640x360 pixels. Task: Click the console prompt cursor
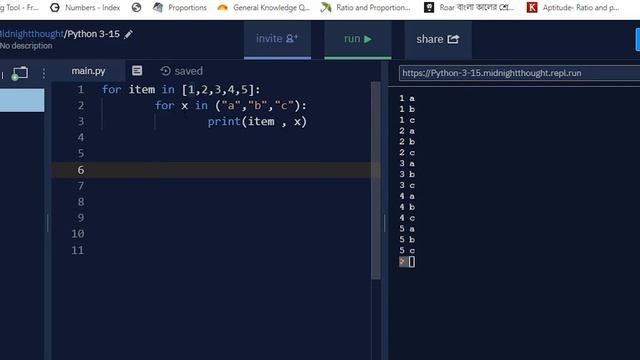click(x=412, y=262)
